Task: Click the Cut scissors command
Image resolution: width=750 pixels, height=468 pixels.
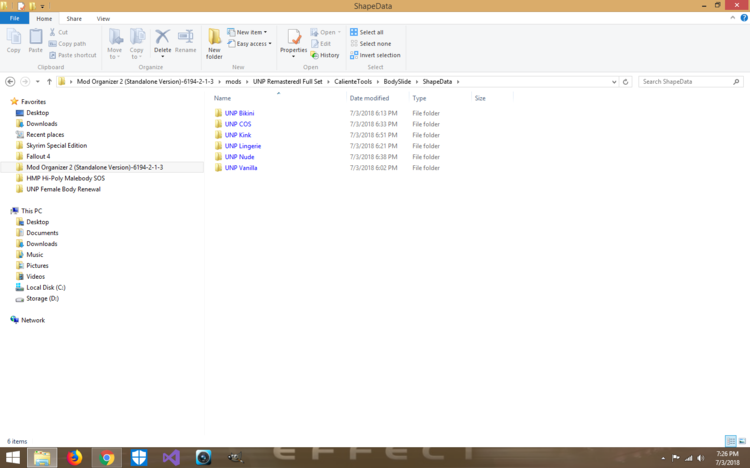Action: [x=58, y=32]
